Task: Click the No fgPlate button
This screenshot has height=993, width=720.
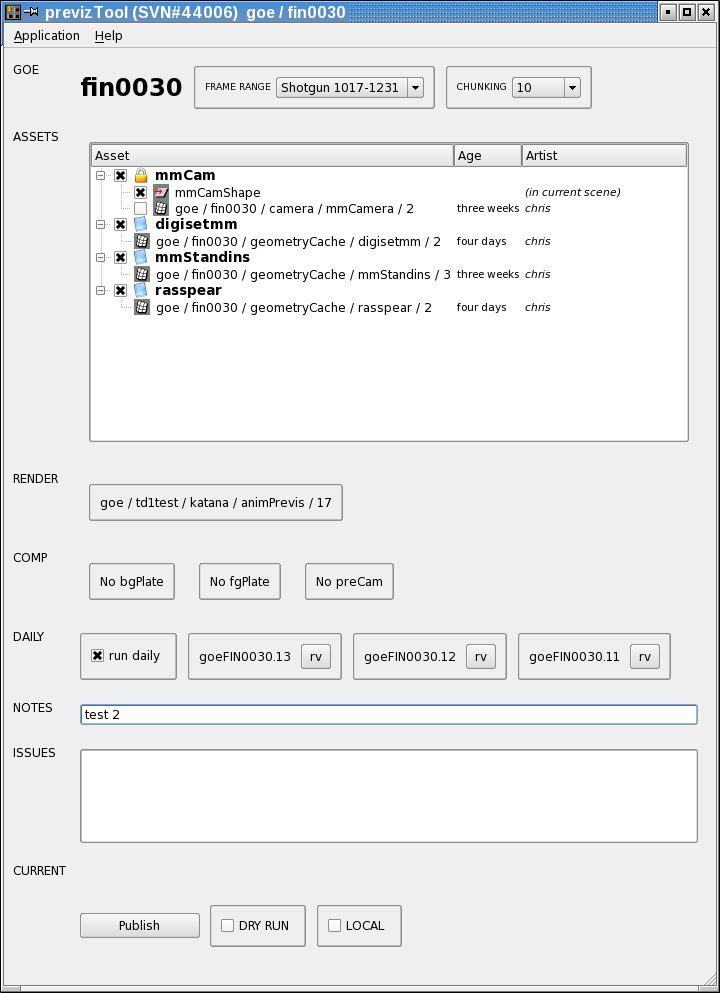Action: click(x=239, y=581)
